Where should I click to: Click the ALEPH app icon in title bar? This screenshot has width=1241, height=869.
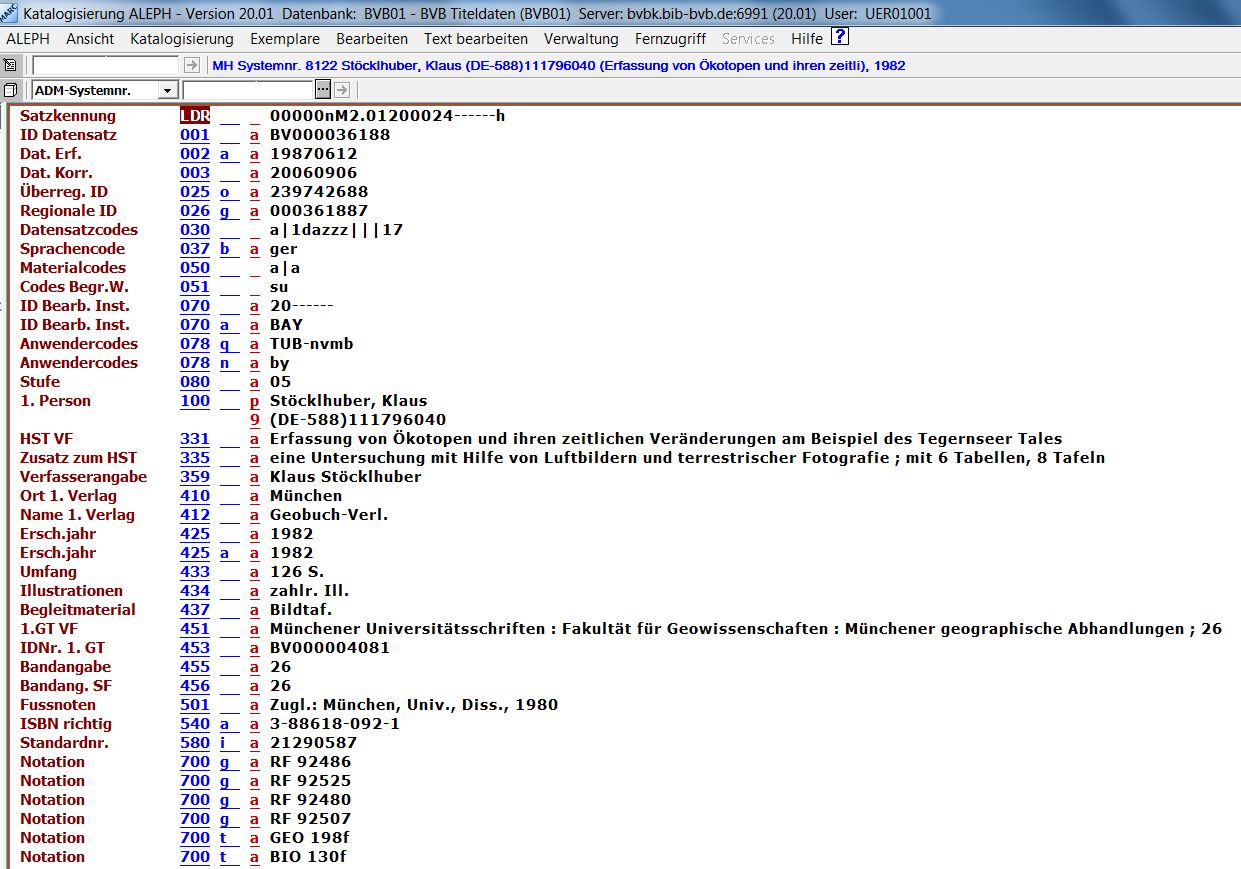[x=10, y=13]
